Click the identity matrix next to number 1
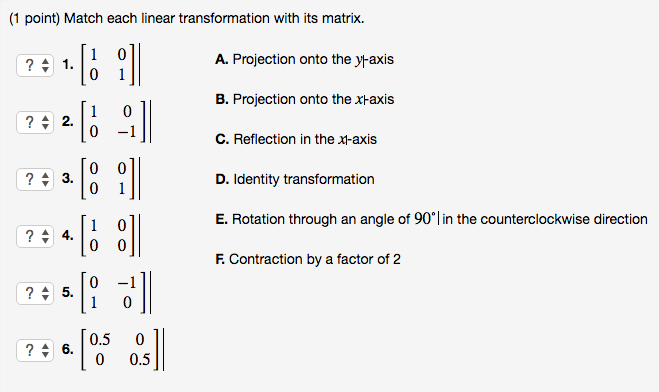This screenshot has height=392, width=659. (108, 65)
